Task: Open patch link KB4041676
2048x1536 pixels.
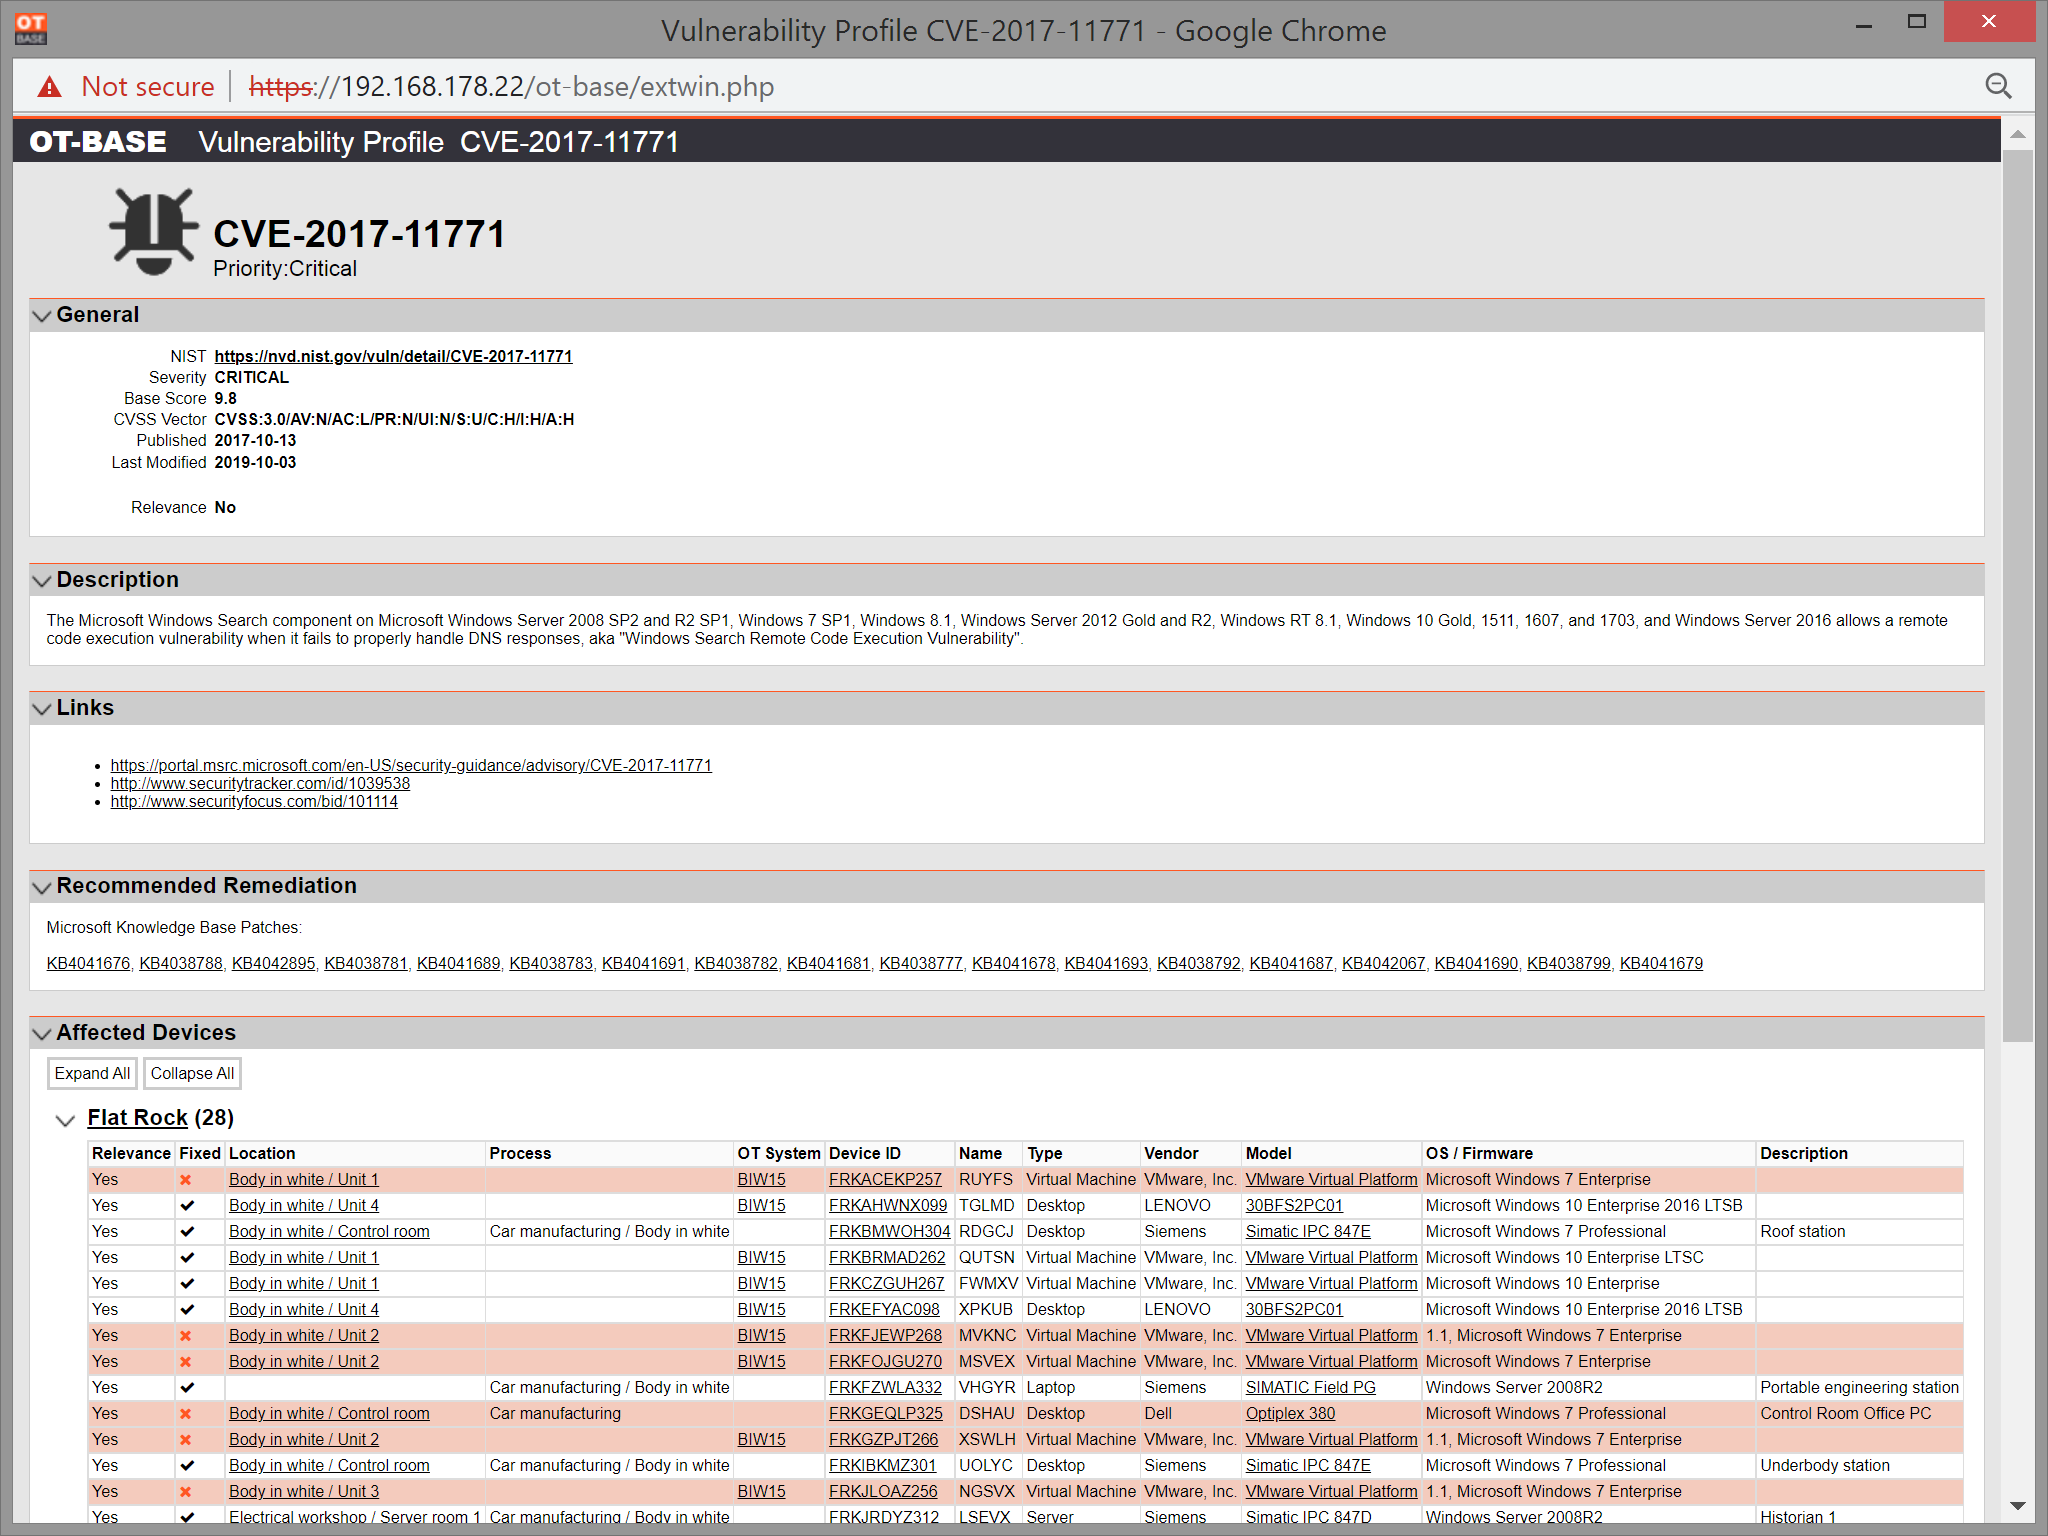Action: (x=88, y=964)
